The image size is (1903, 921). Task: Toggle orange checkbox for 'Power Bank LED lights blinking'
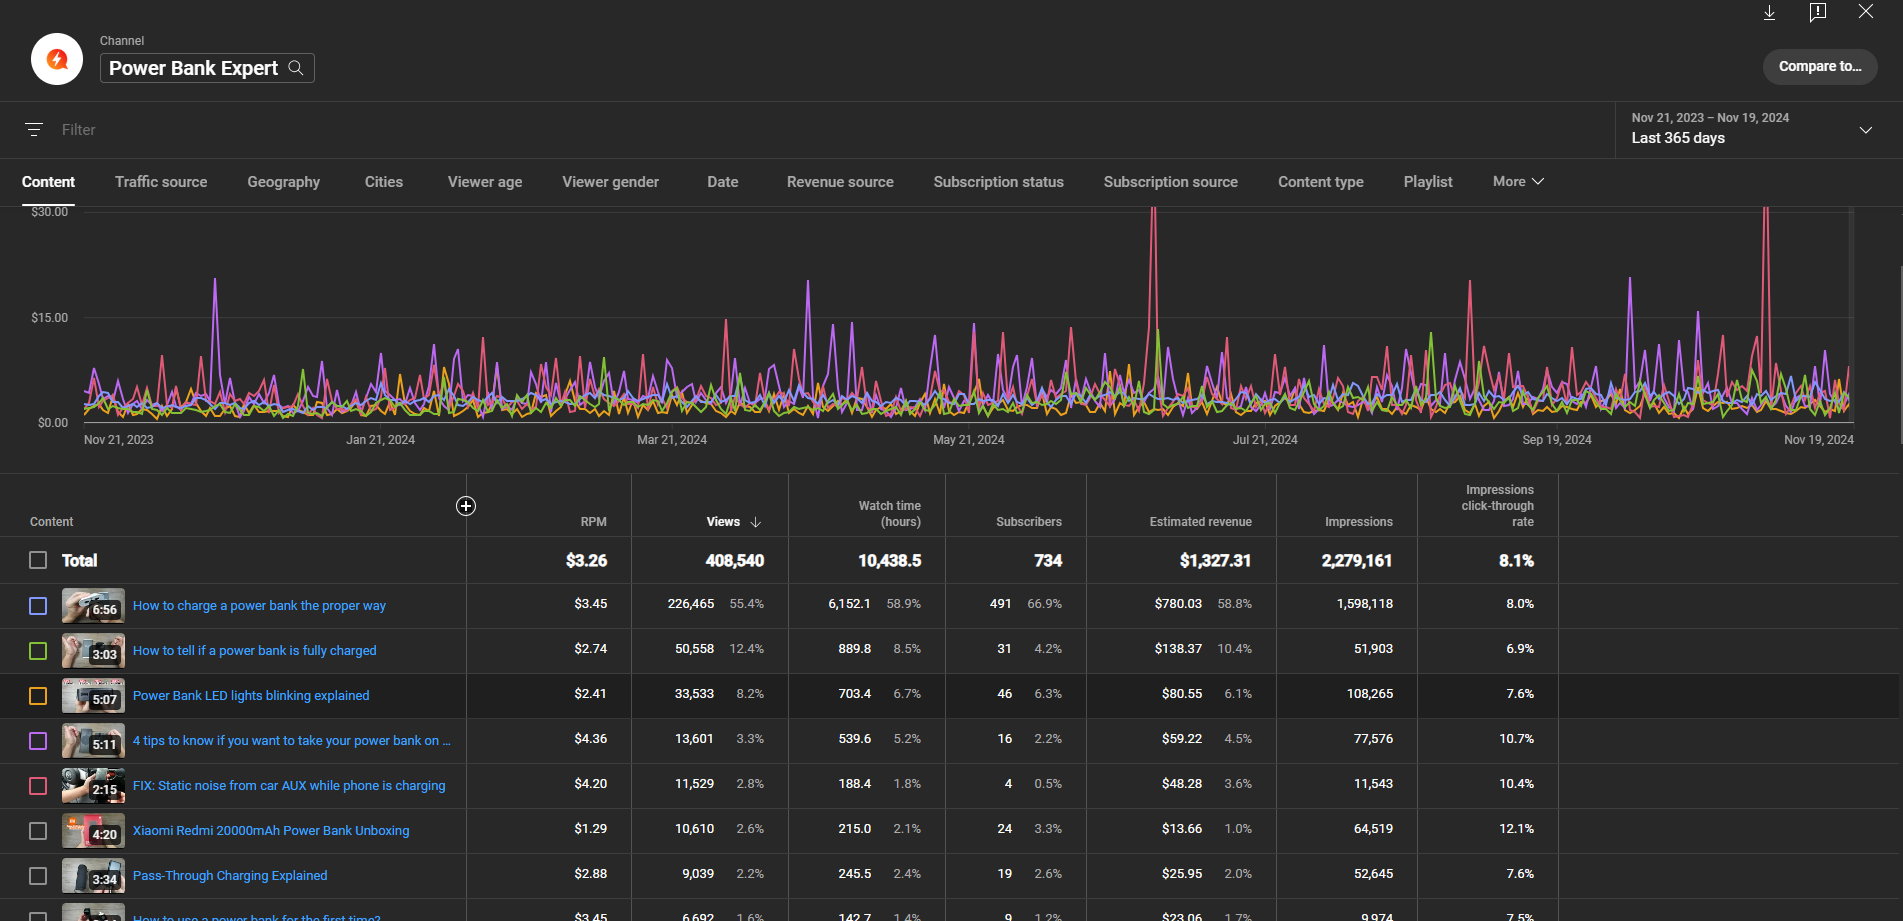point(38,696)
